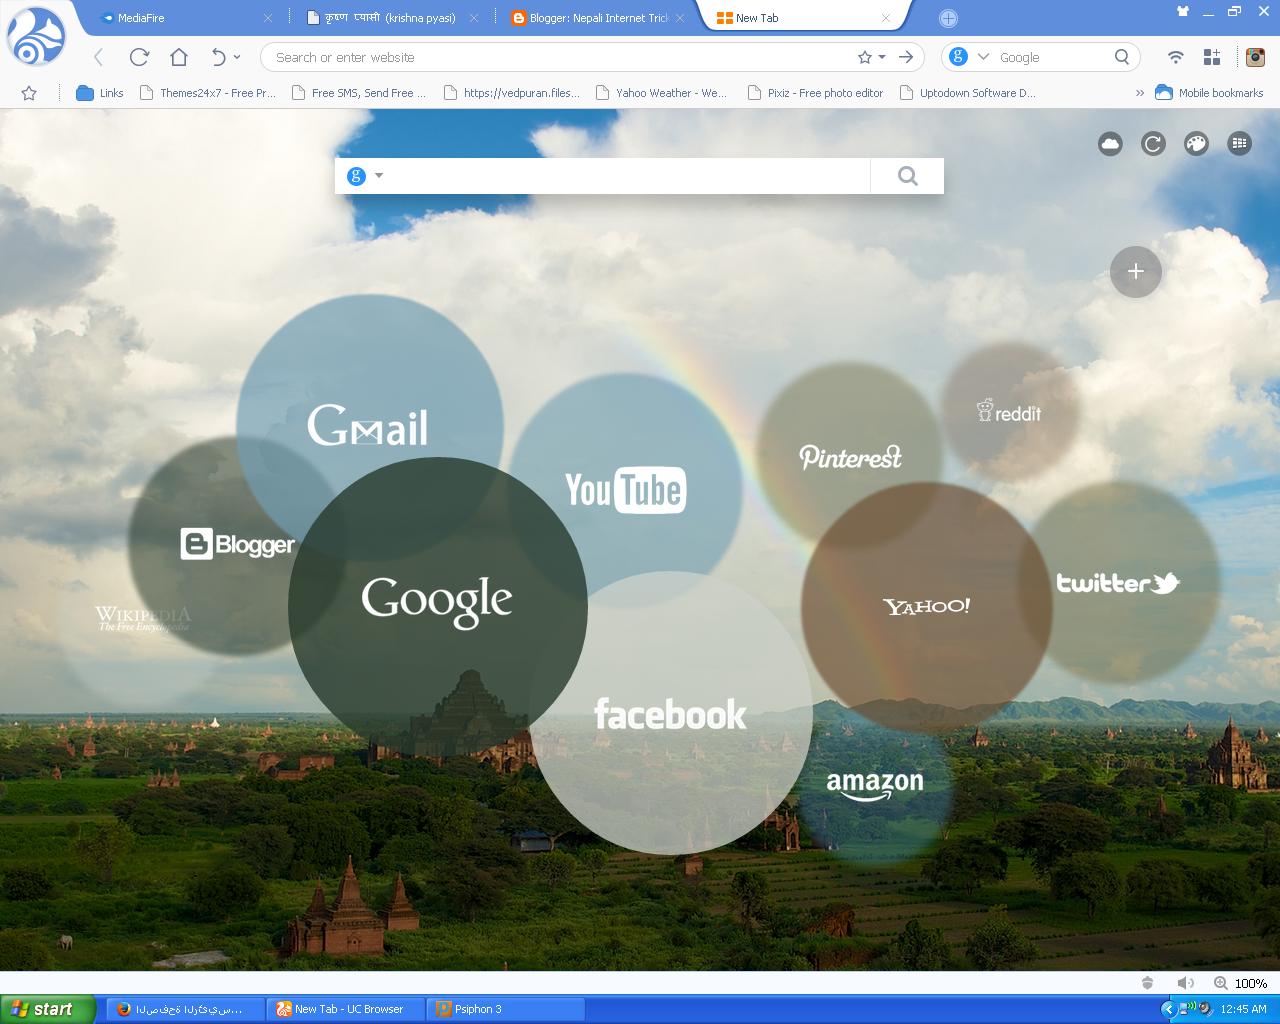Expand the bookmark star dropdown arrow

(882, 57)
